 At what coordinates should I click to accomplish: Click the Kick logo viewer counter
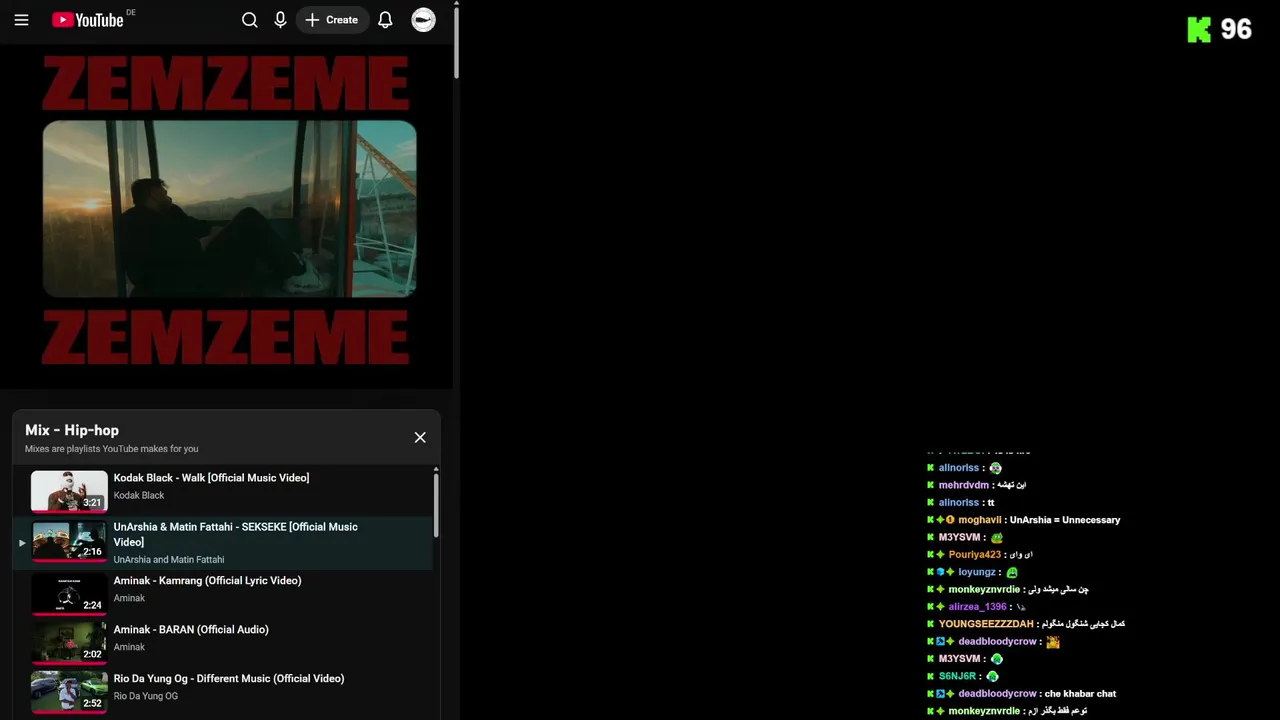pyautogui.click(x=1219, y=29)
